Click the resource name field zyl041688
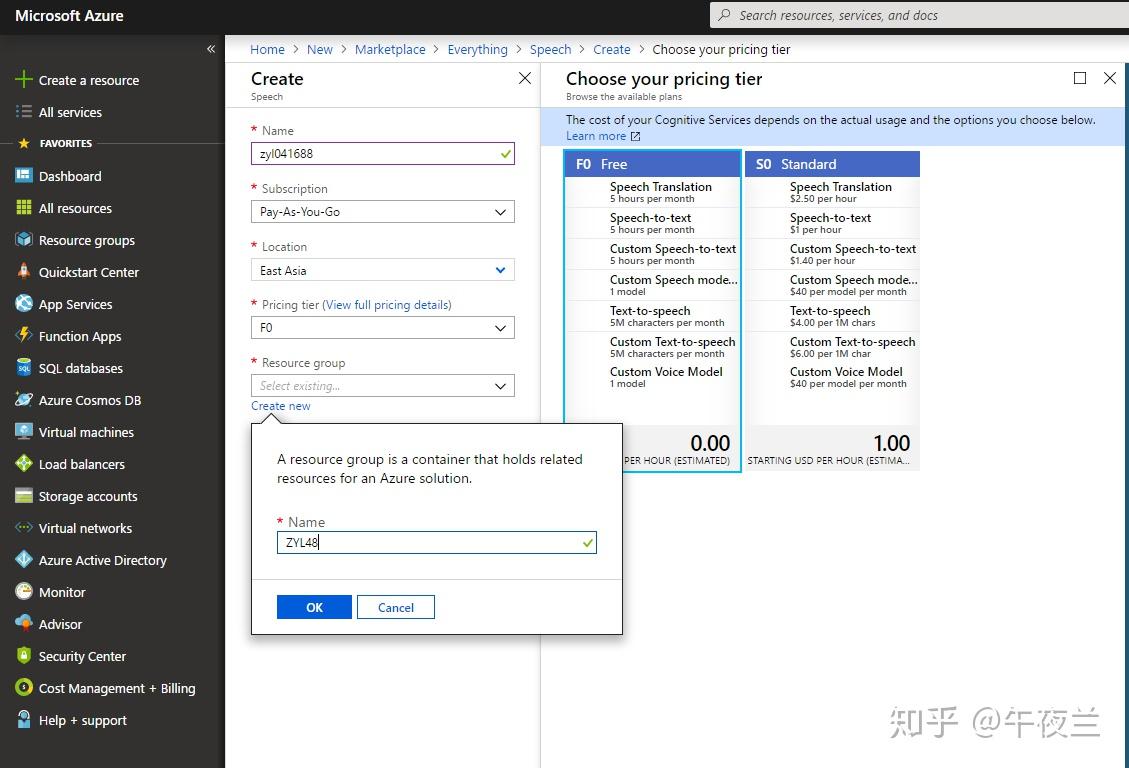Image resolution: width=1129 pixels, height=768 pixels. tap(382, 153)
